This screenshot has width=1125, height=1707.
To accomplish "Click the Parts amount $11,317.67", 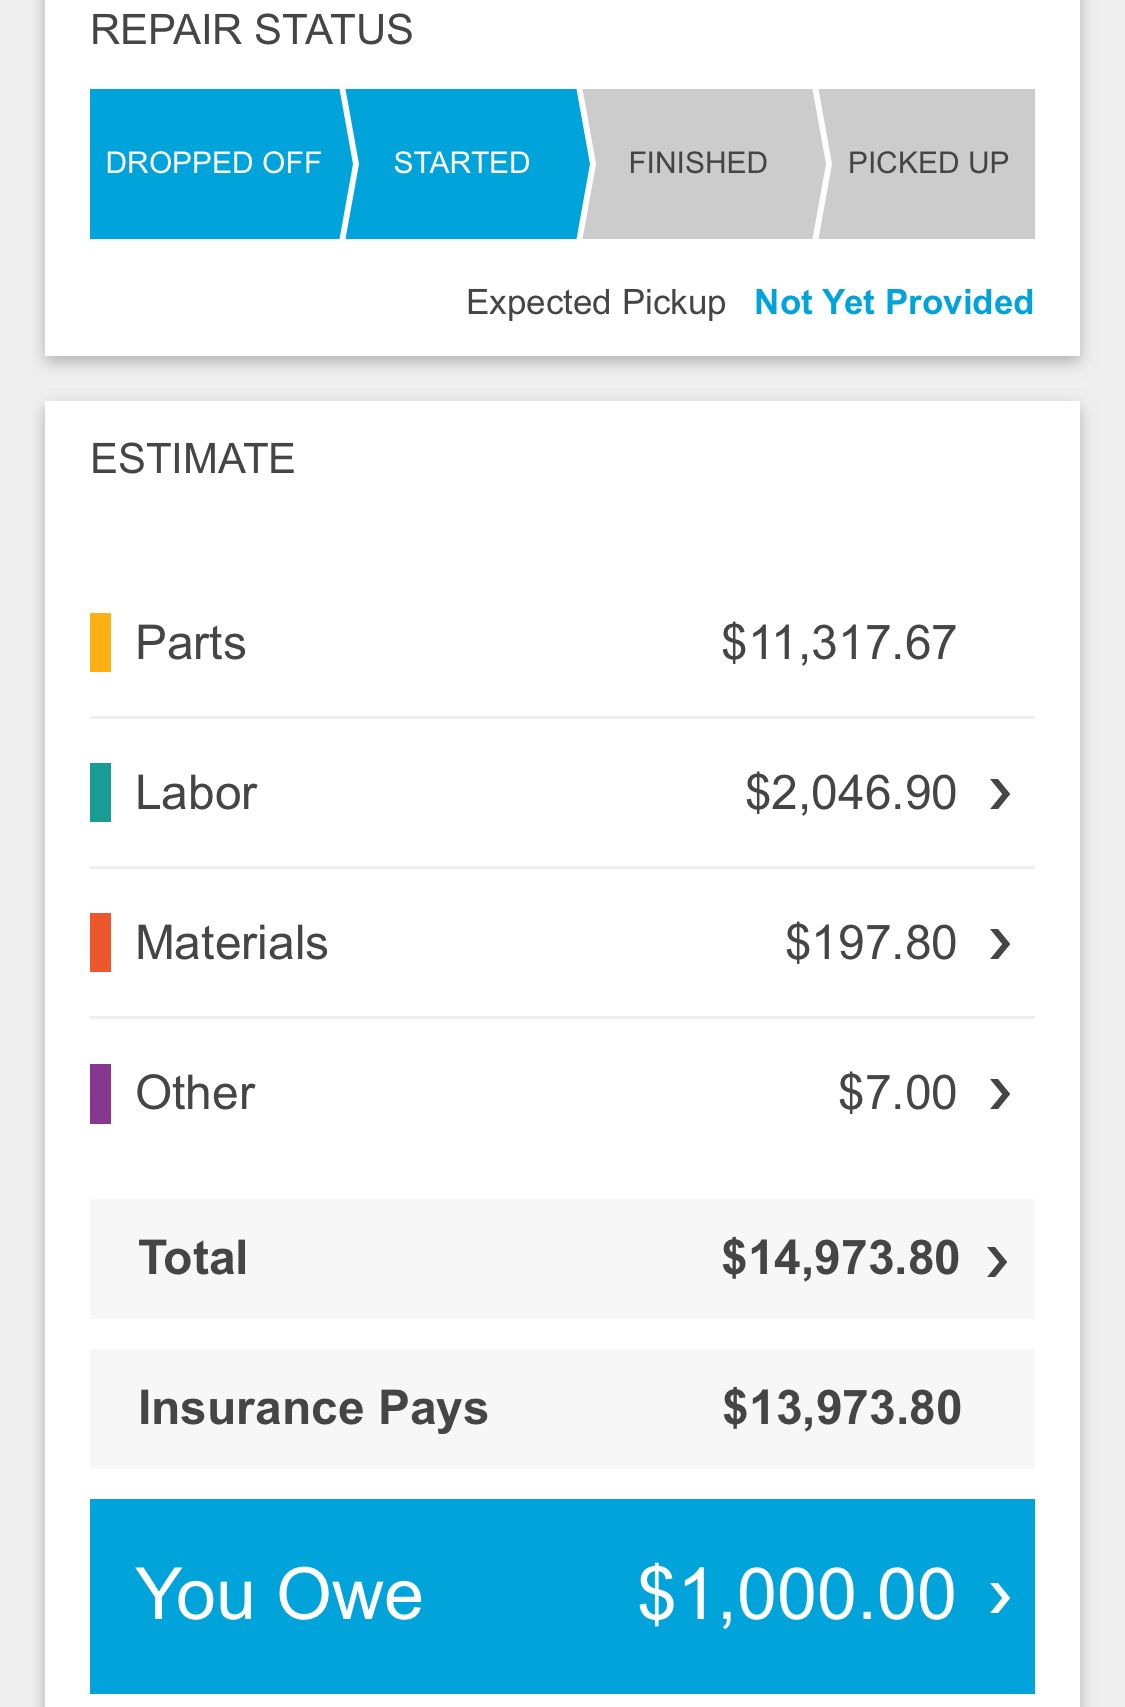I will [838, 642].
